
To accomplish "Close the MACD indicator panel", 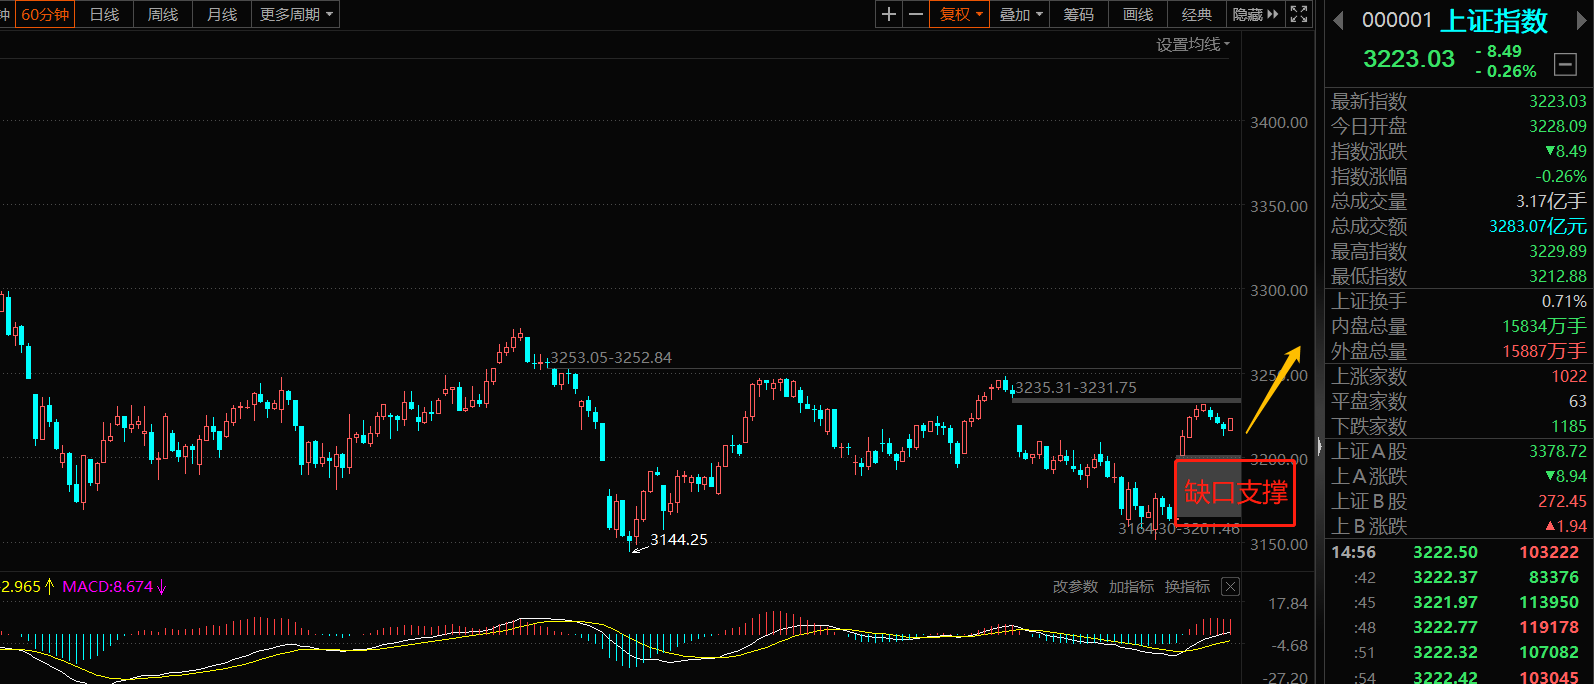I will (1231, 587).
